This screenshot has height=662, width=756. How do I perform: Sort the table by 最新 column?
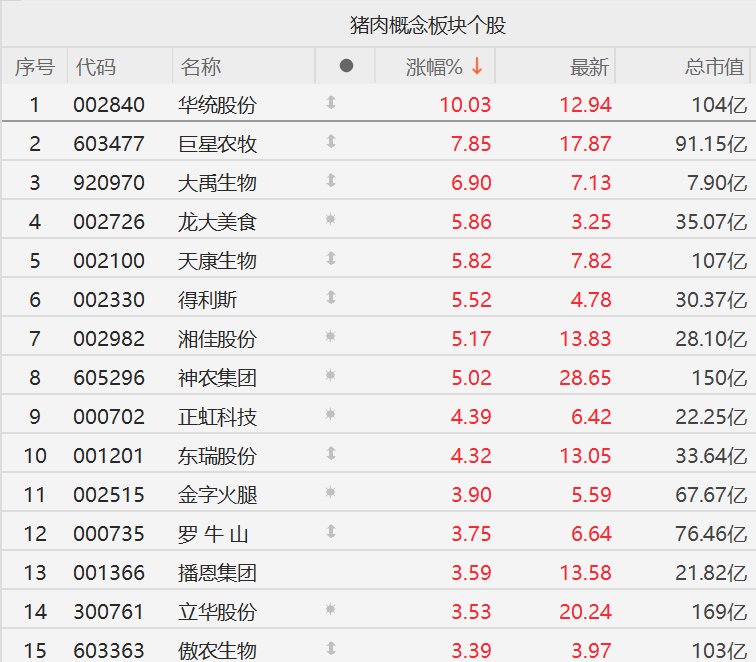point(588,67)
